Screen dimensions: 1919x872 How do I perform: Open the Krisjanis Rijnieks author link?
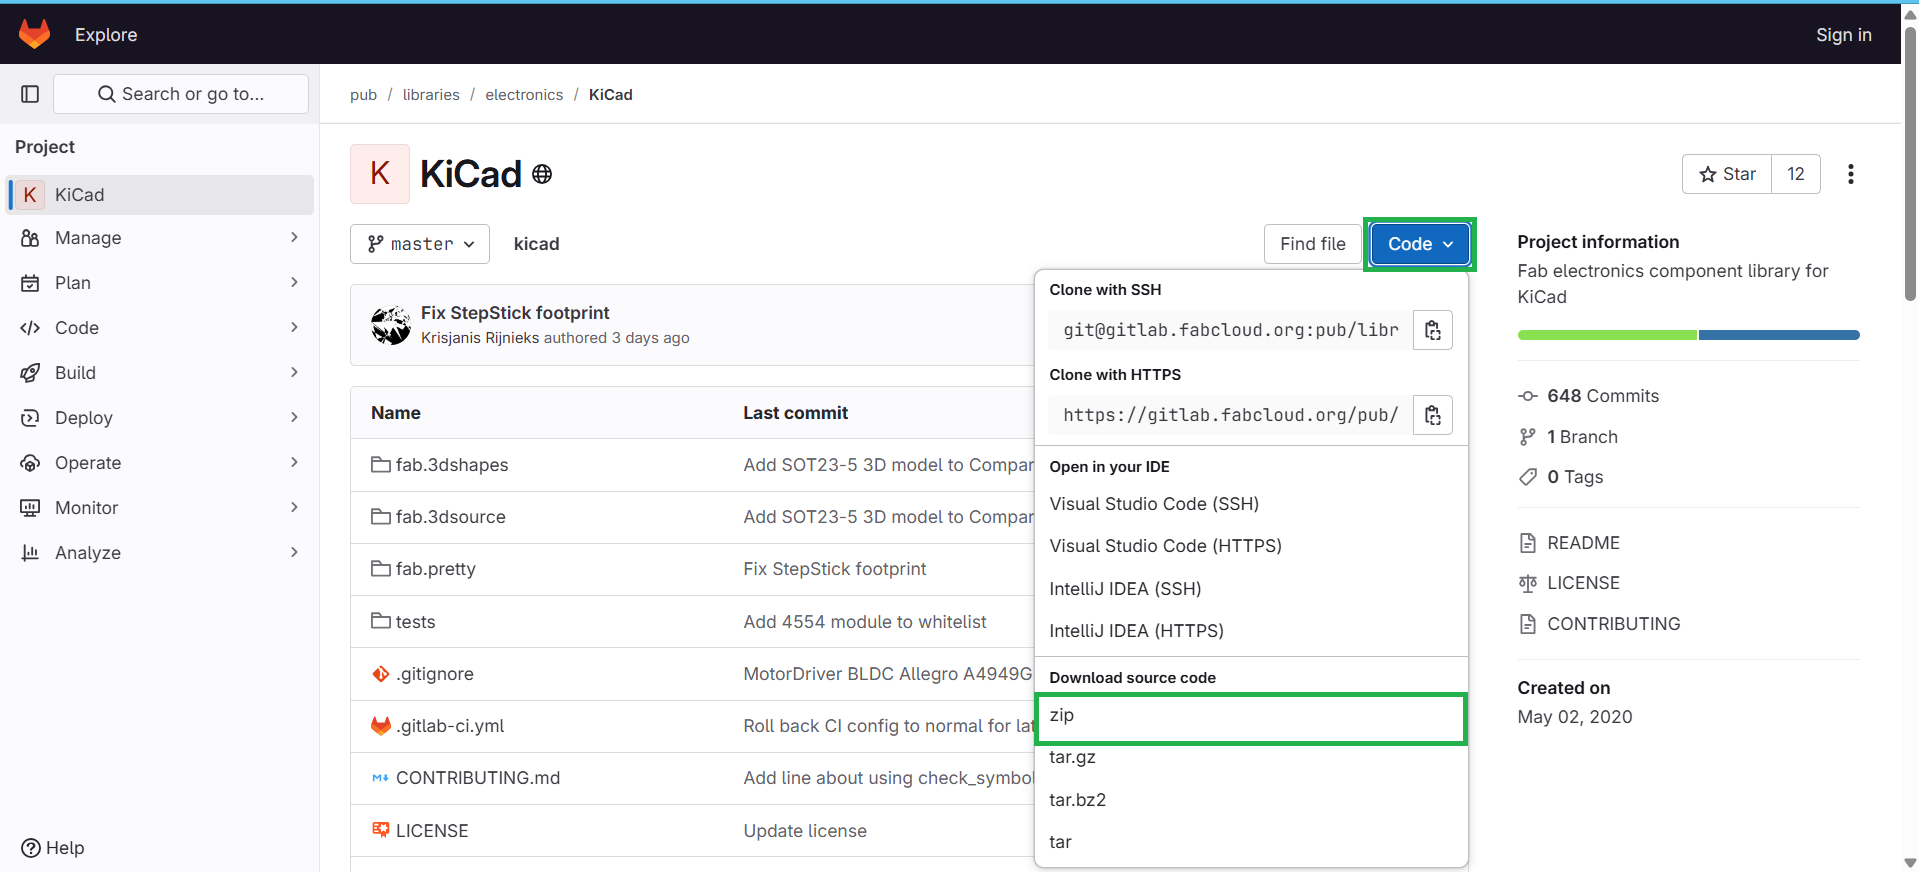tap(480, 338)
